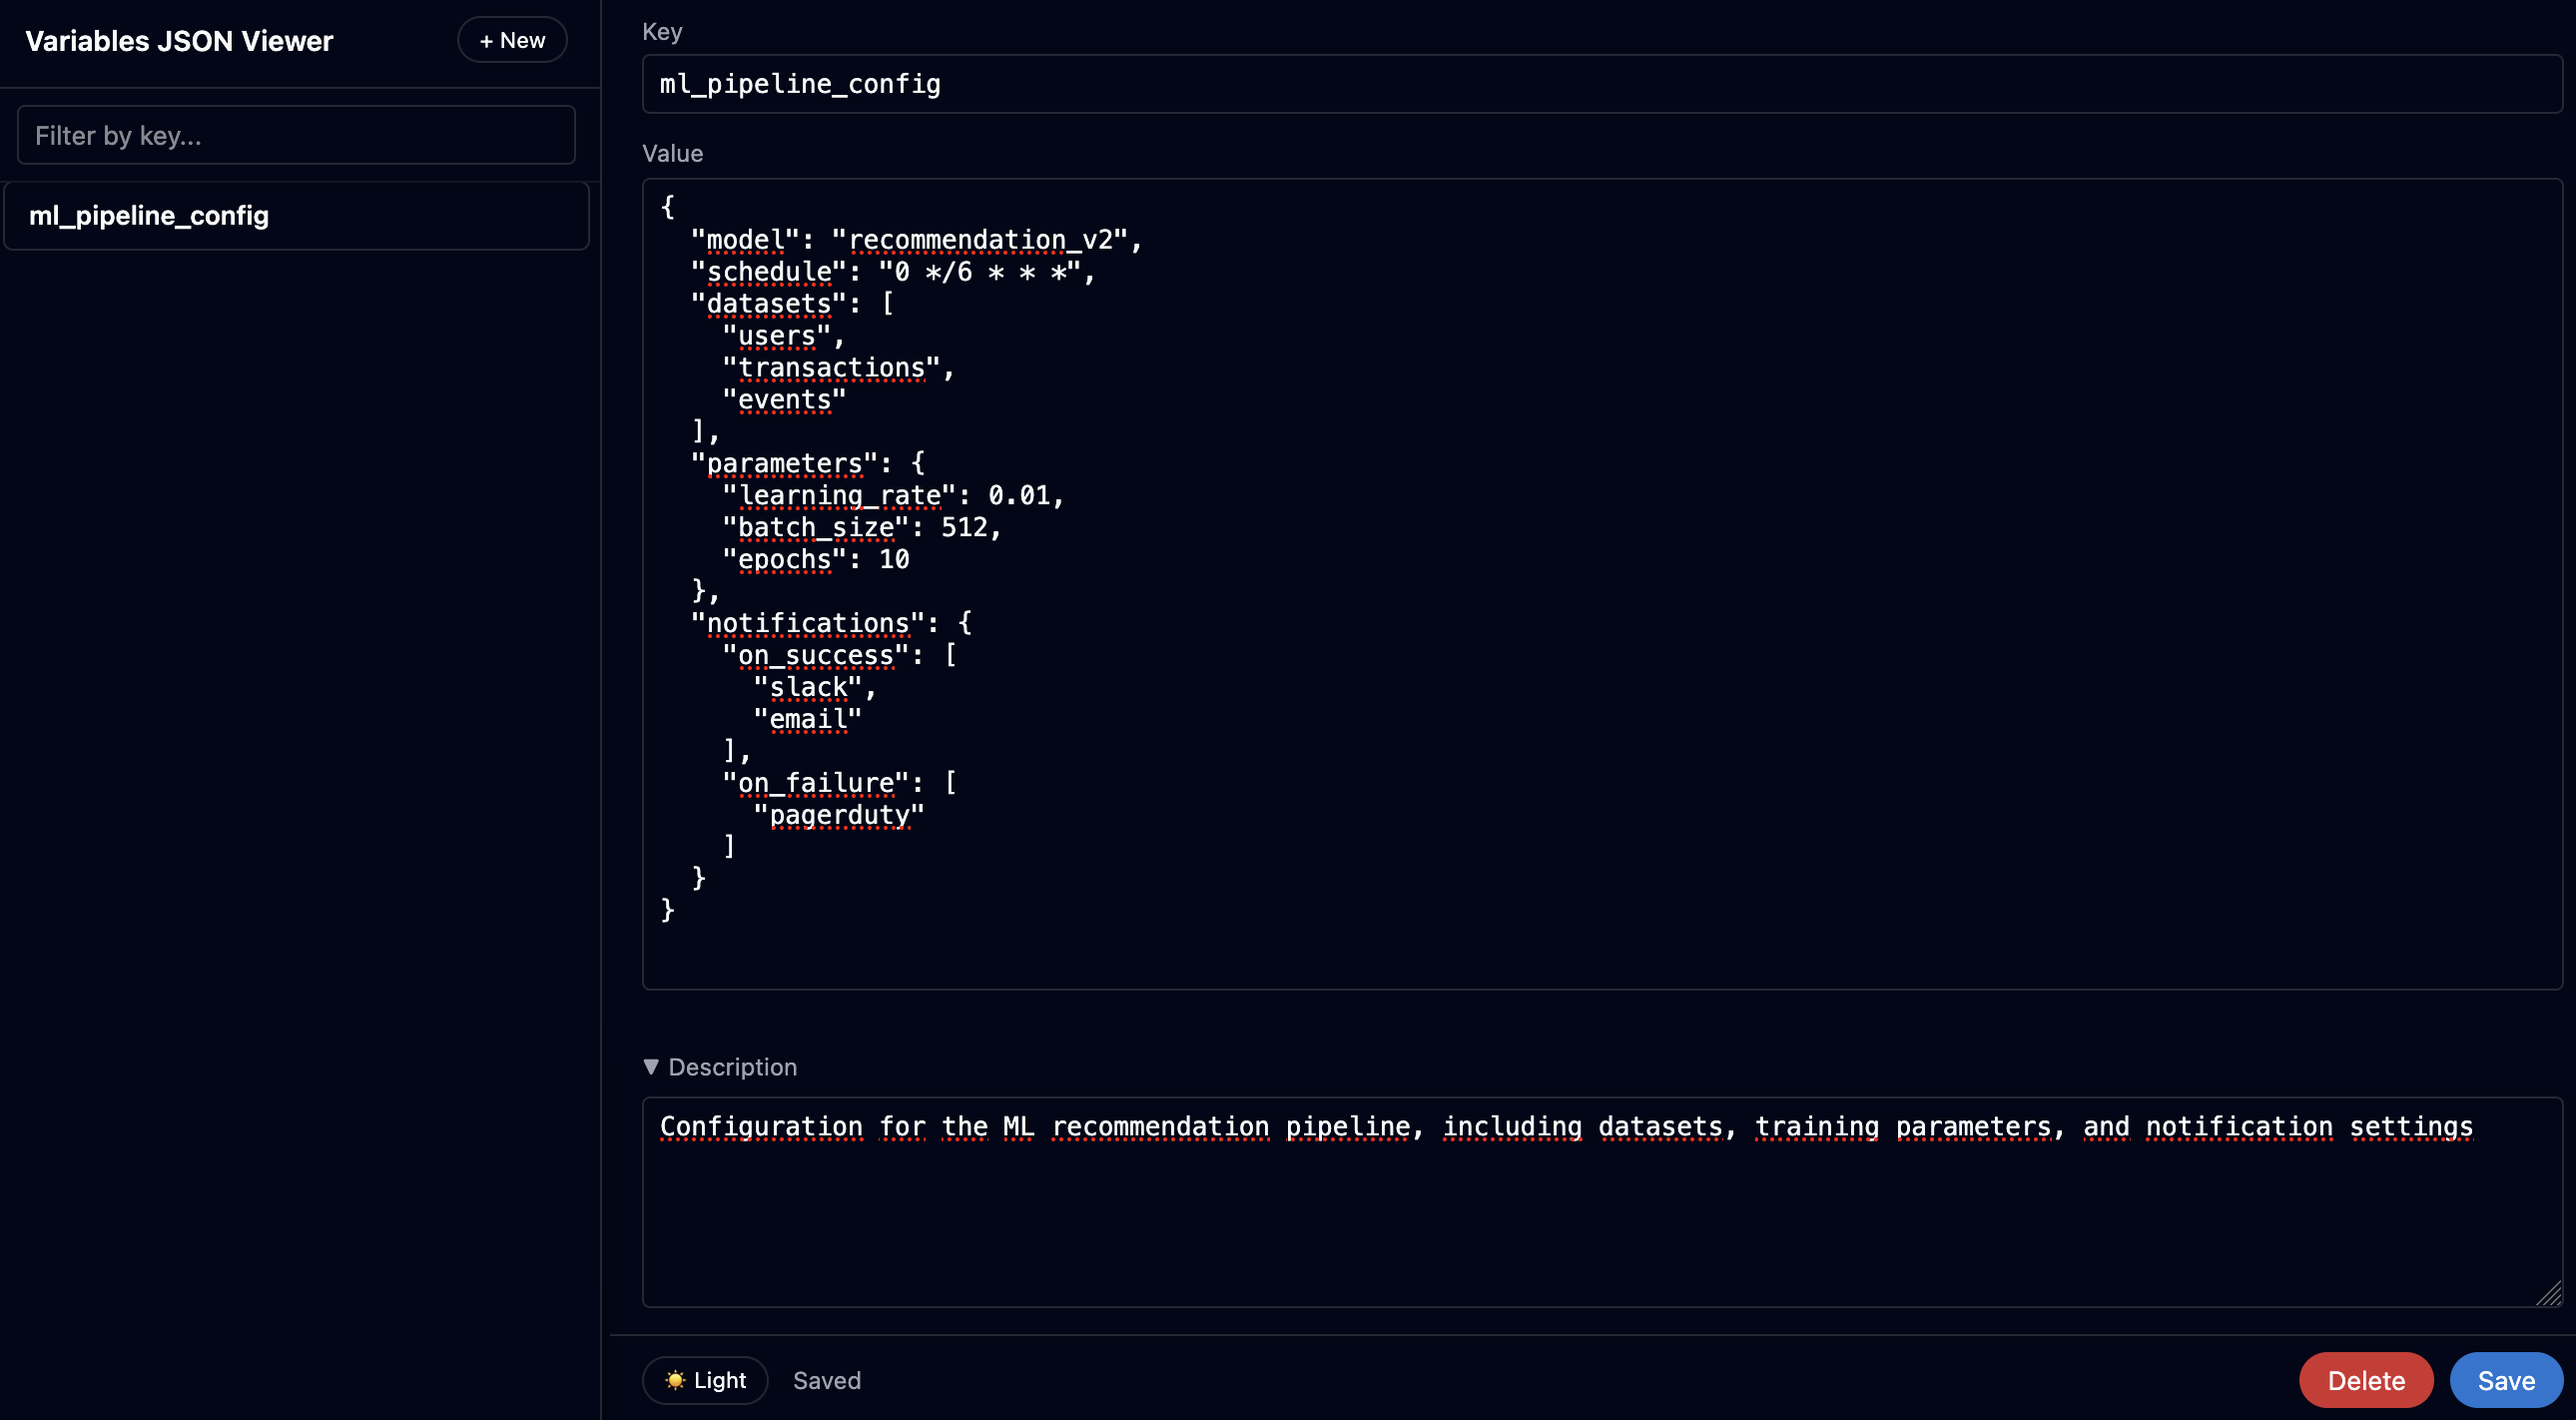
Task: Click the Variables JSON Viewer title
Action: point(179,41)
